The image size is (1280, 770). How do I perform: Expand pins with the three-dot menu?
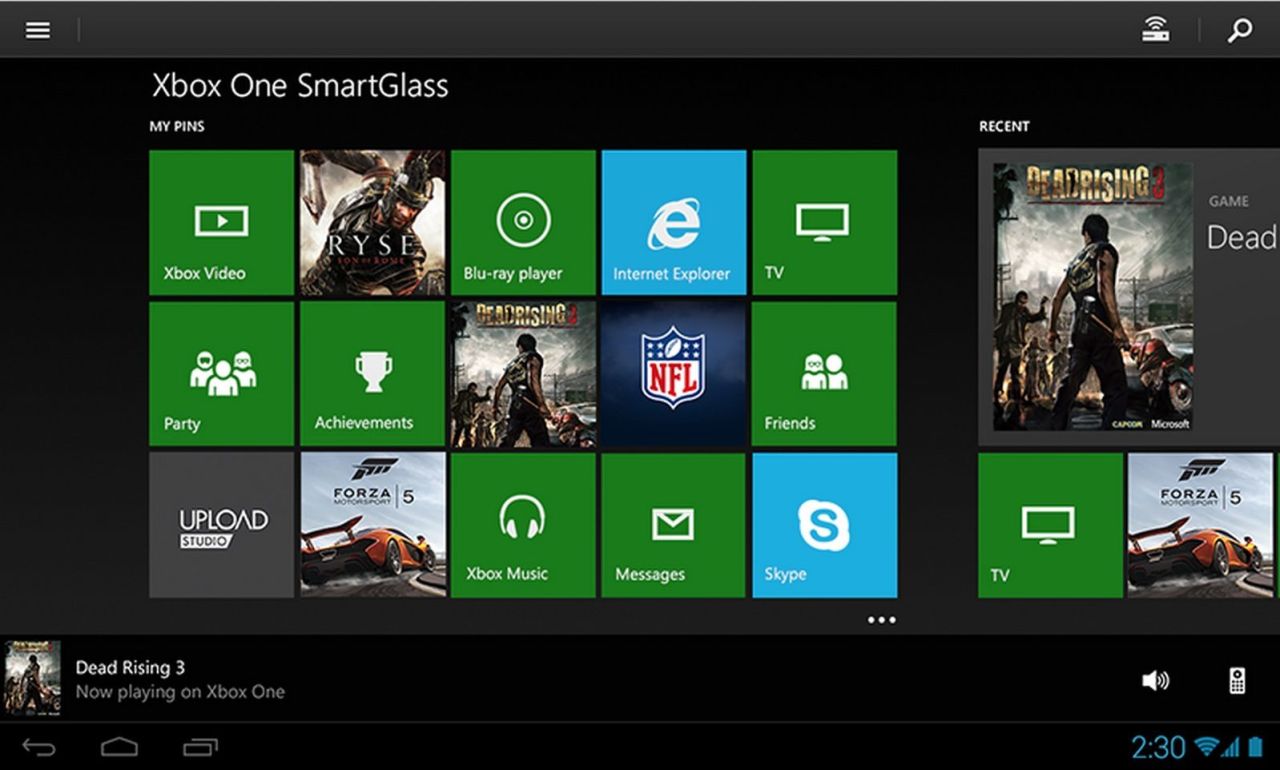pyautogui.click(x=881, y=620)
